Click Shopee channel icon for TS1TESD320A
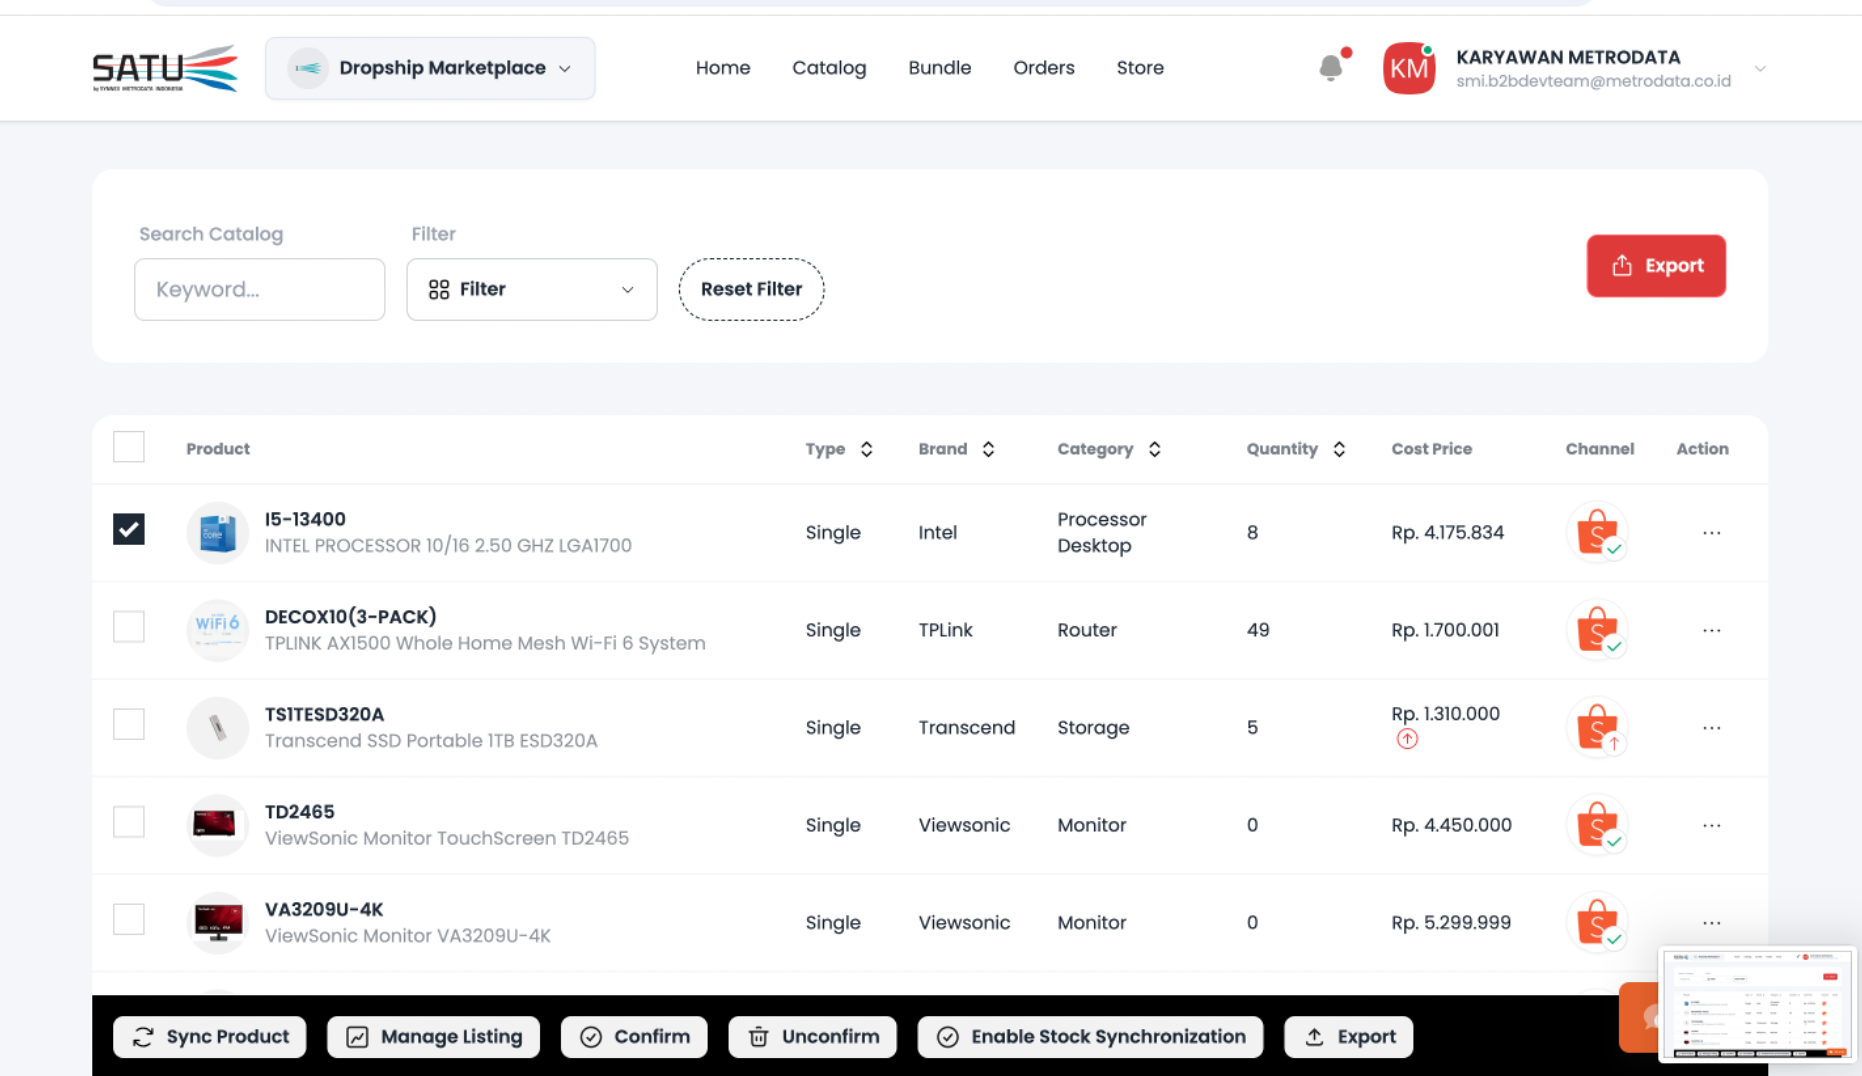The height and width of the screenshot is (1076, 1862). [x=1597, y=728]
